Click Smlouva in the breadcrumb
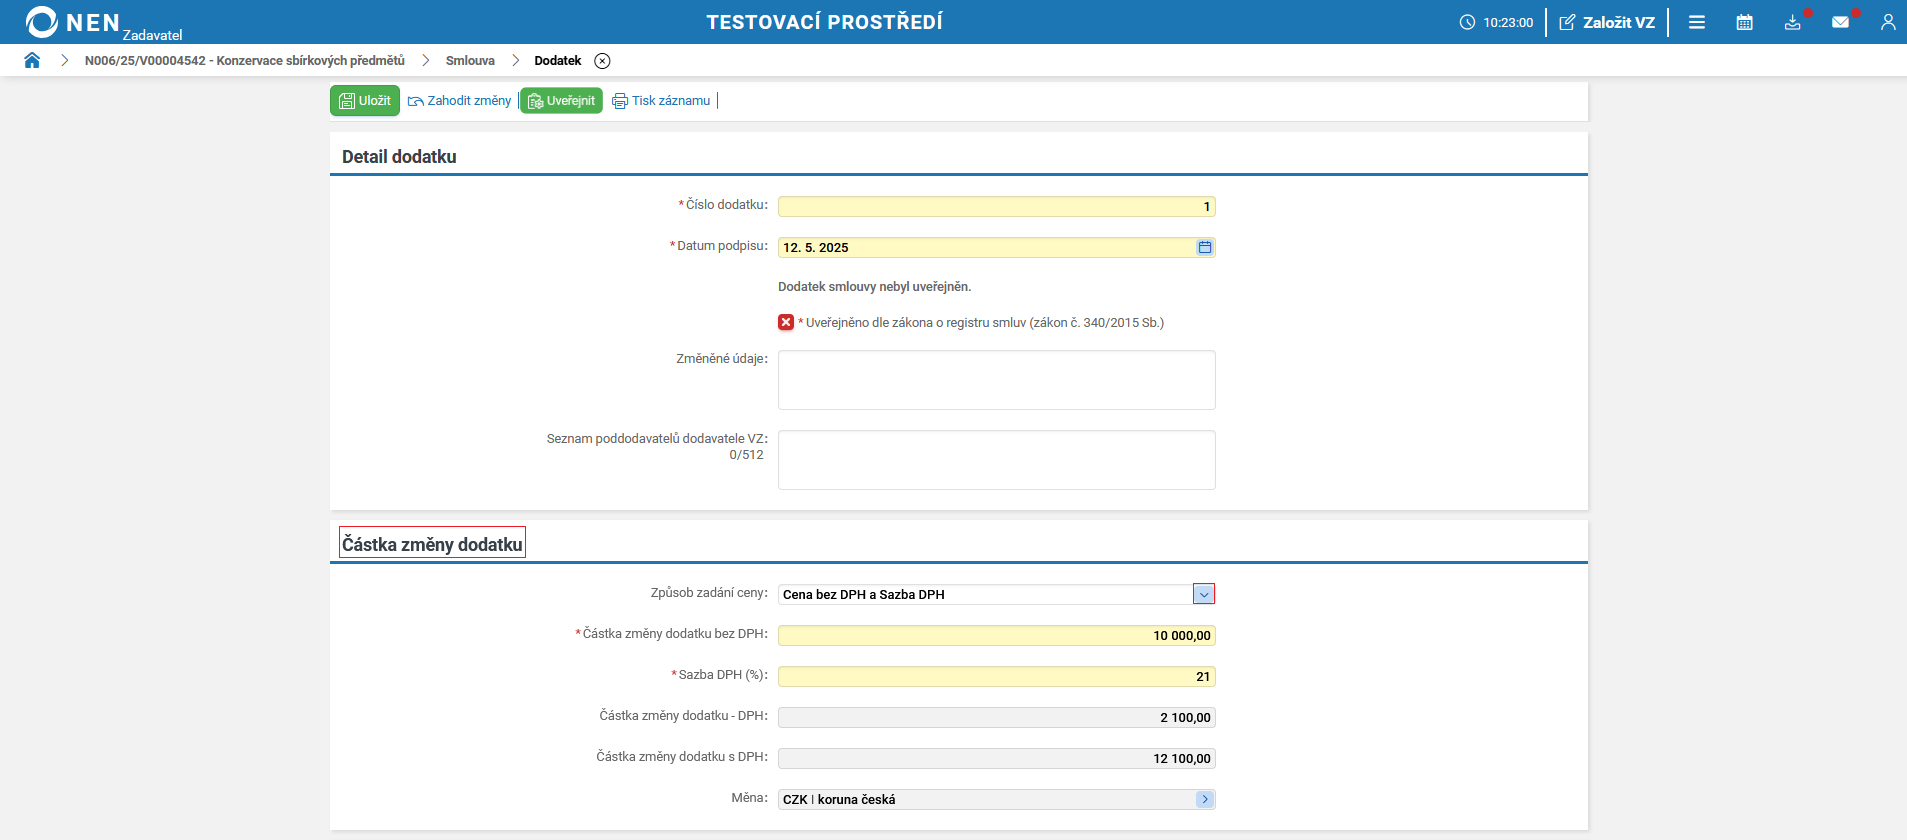This screenshot has width=1907, height=840. point(470,61)
